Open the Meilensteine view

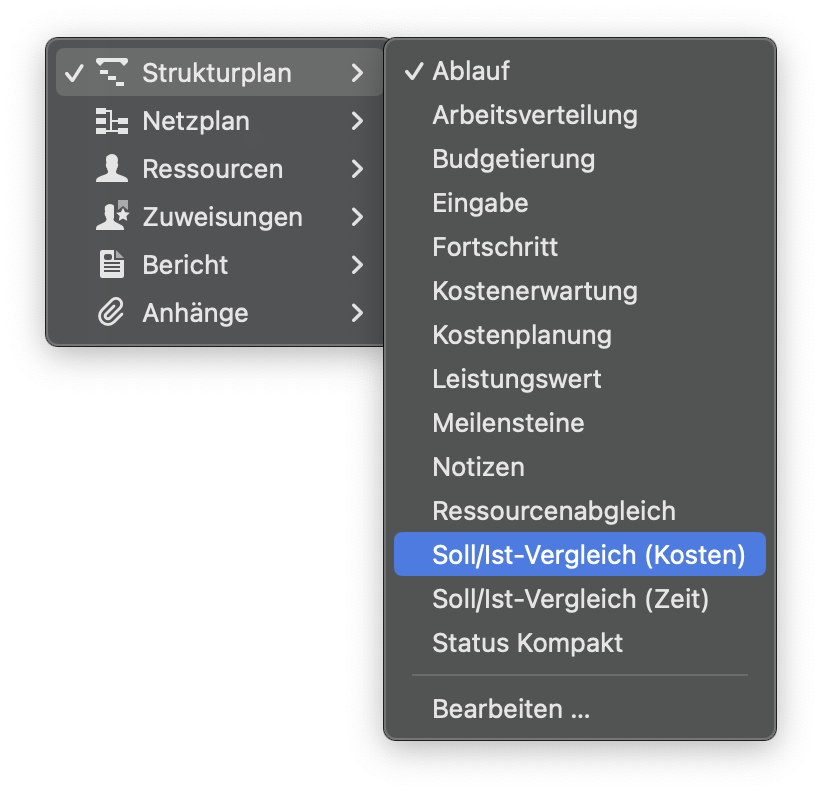tap(508, 423)
